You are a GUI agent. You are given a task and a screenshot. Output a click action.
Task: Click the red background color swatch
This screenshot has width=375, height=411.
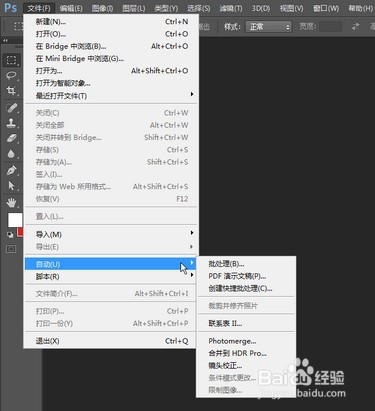click(20, 232)
